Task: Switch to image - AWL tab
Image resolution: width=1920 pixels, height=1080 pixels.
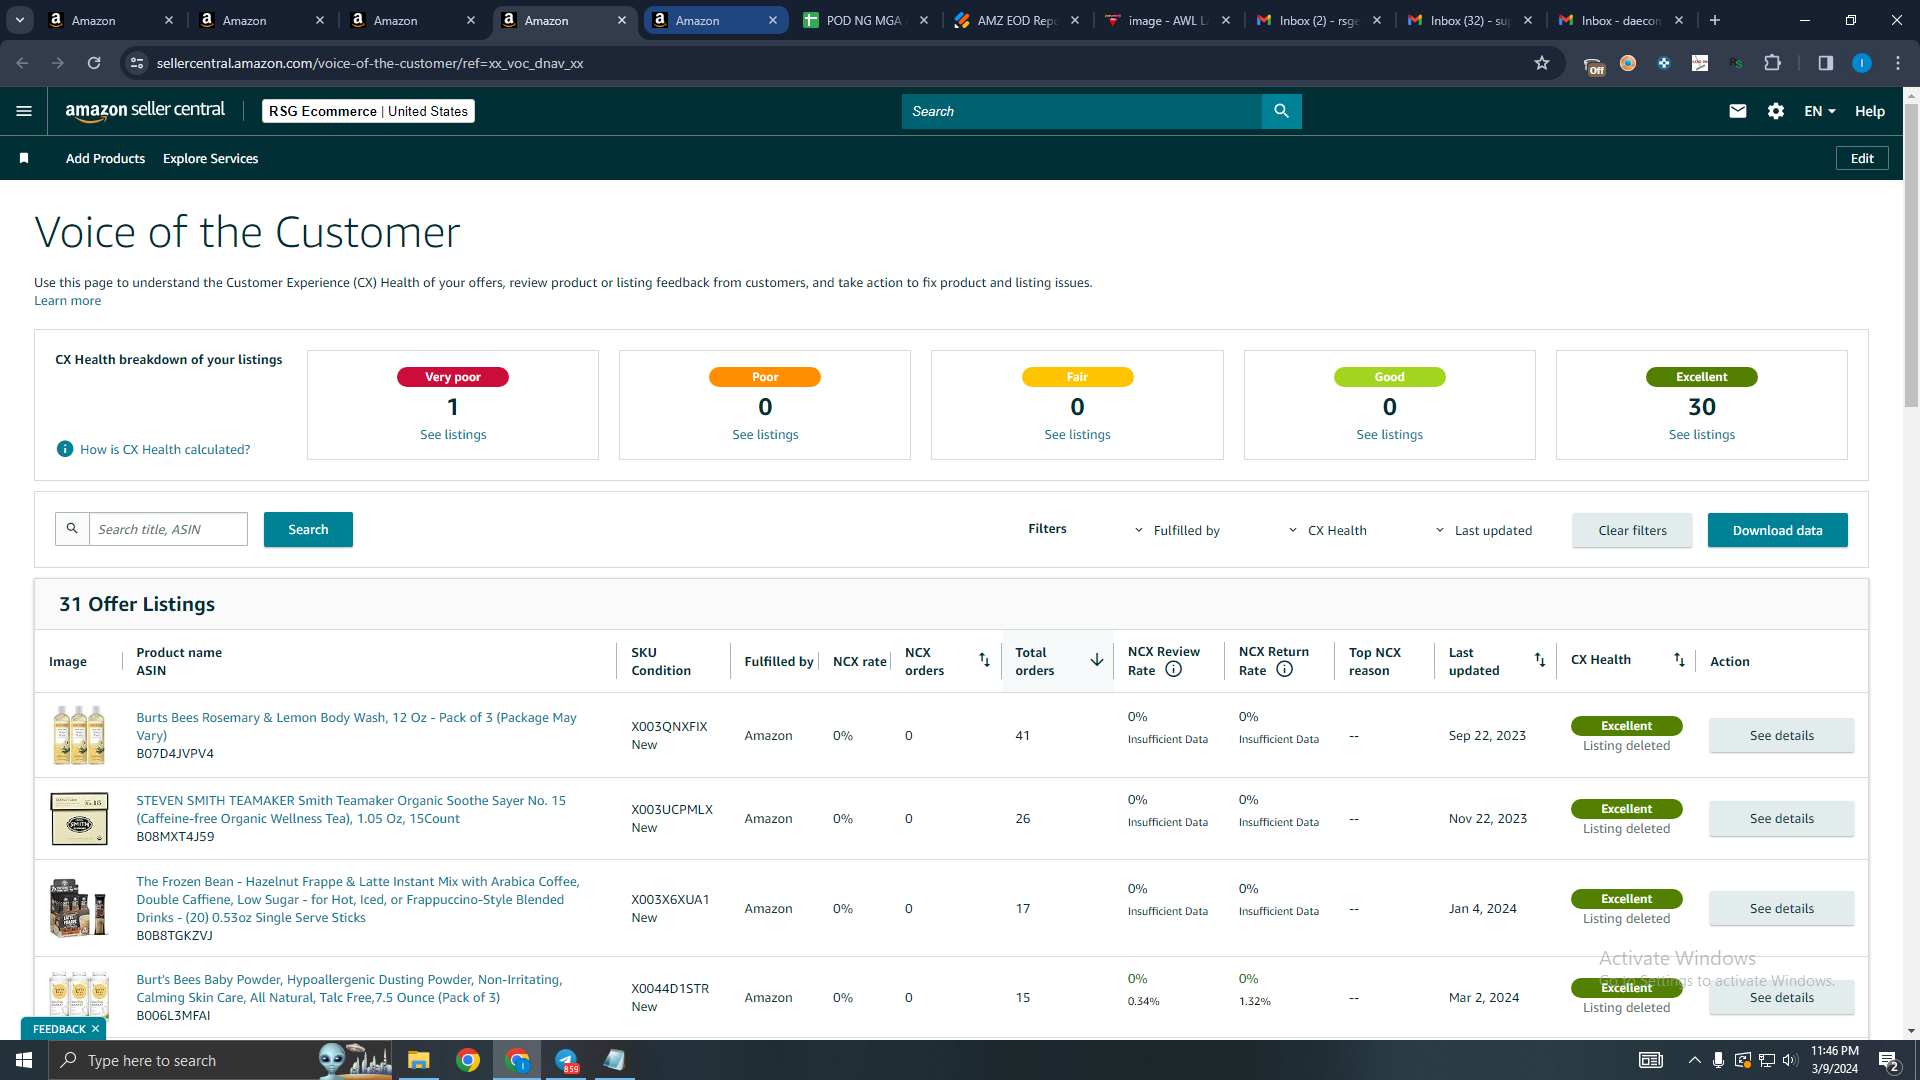Action: click(1167, 20)
